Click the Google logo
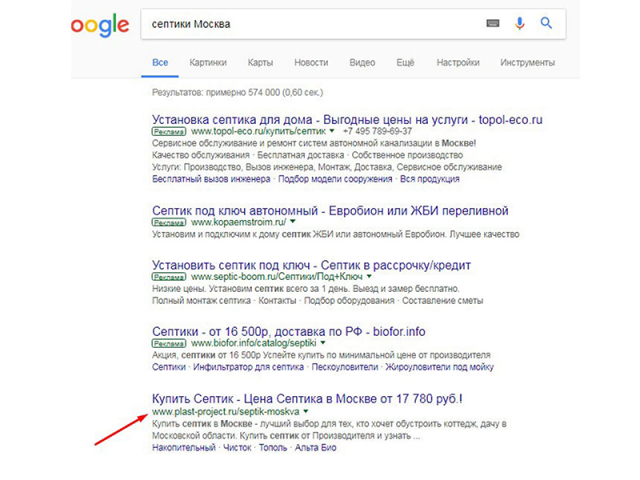The width and height of the screenshot is (640, 480). pyautogui.click(x=100, y=25)
